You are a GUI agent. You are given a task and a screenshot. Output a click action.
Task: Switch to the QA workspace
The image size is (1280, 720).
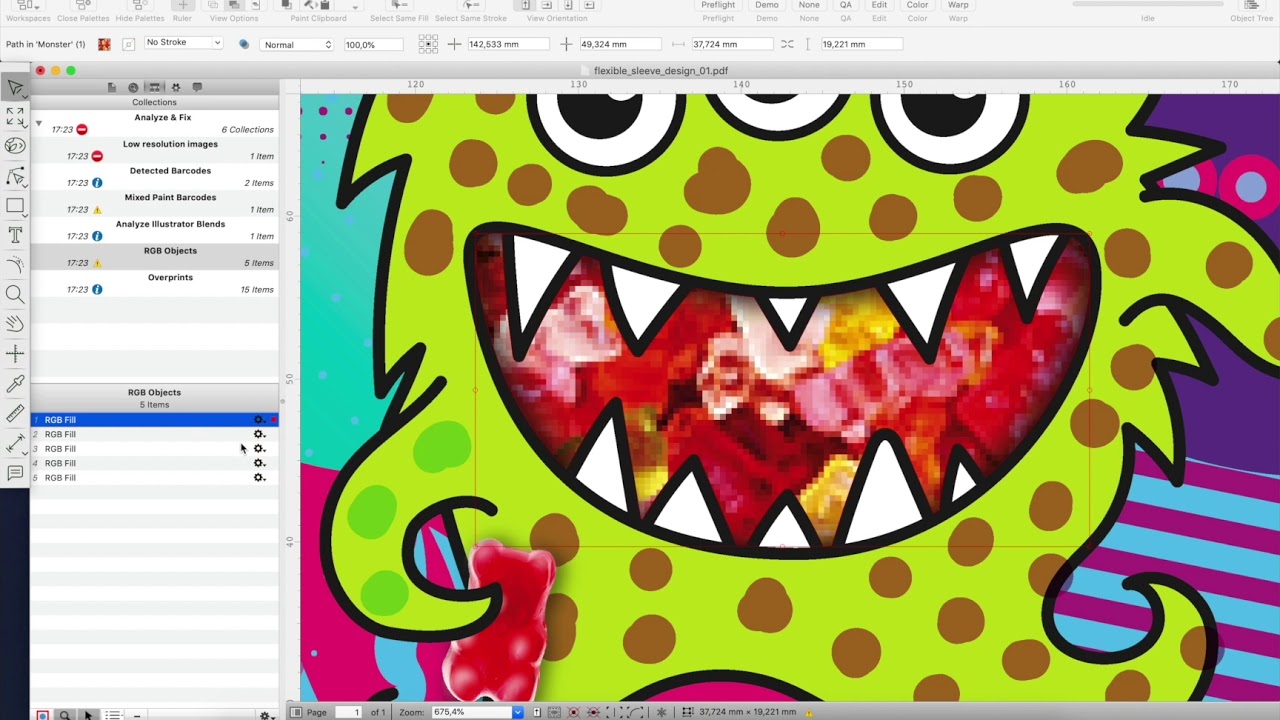[846, 5]
